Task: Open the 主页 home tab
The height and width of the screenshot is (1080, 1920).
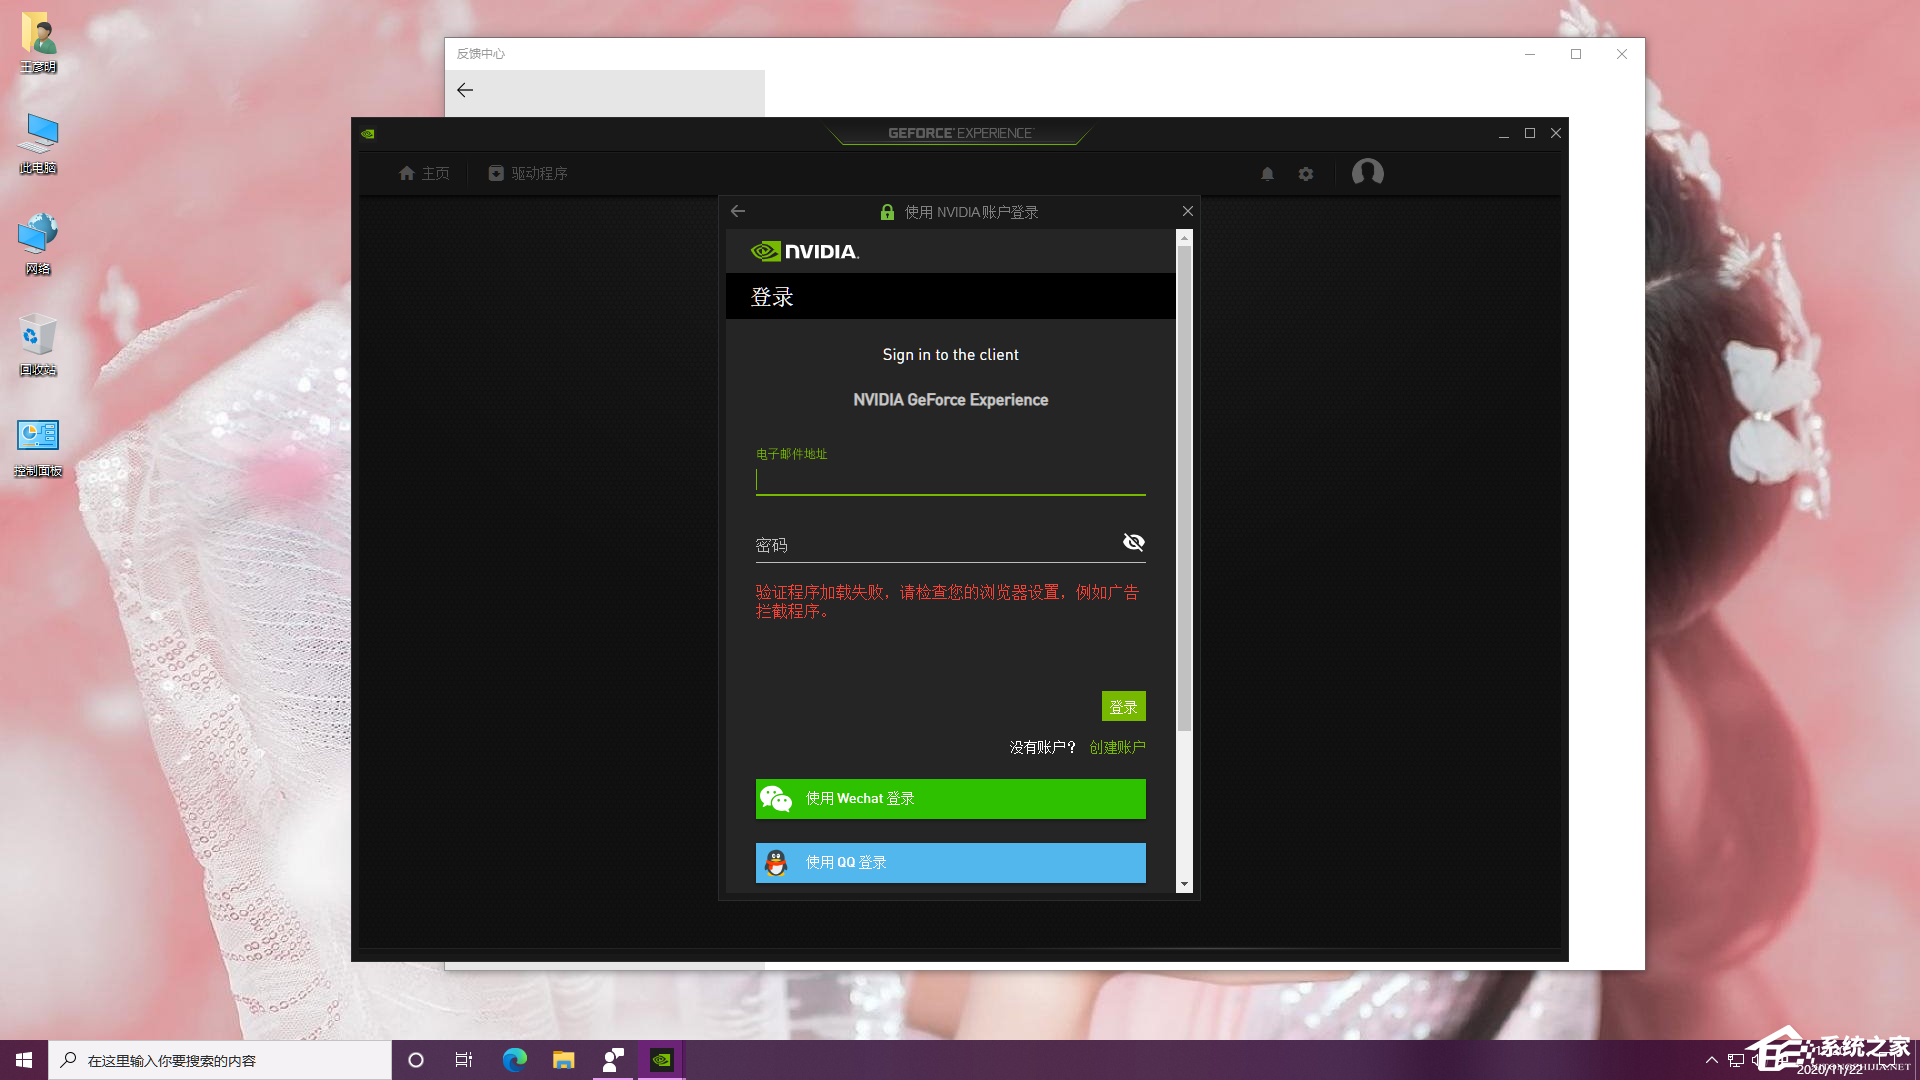Action: tap(424, 173)
